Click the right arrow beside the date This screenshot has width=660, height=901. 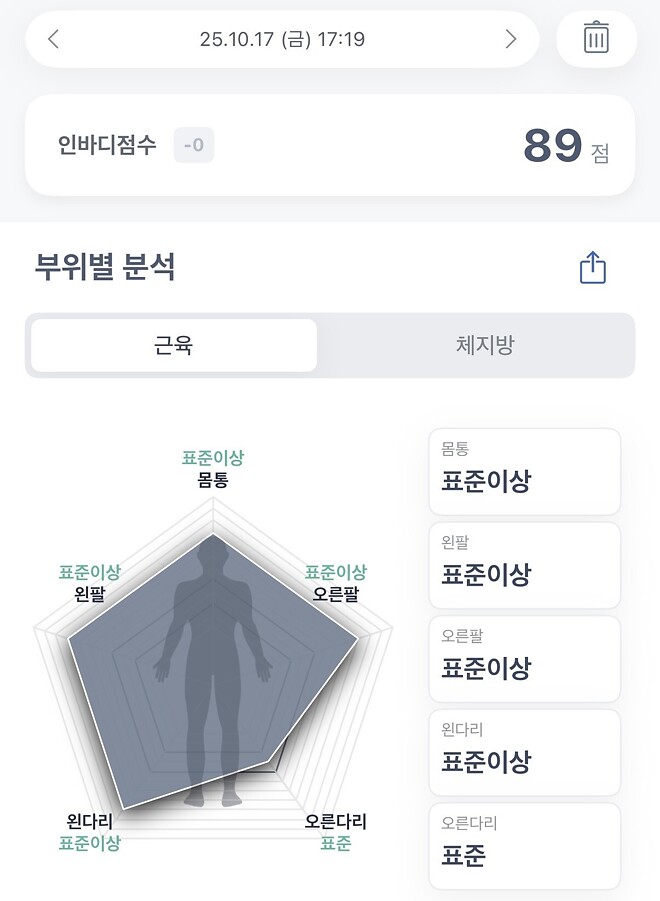click(511, 39)
